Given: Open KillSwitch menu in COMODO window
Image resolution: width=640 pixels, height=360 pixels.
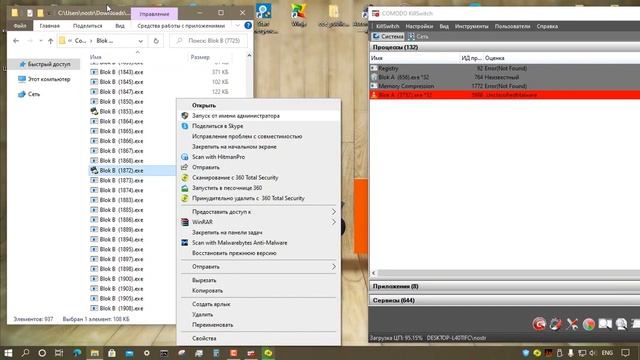Looking at the screenshot, I should point(388,26).
